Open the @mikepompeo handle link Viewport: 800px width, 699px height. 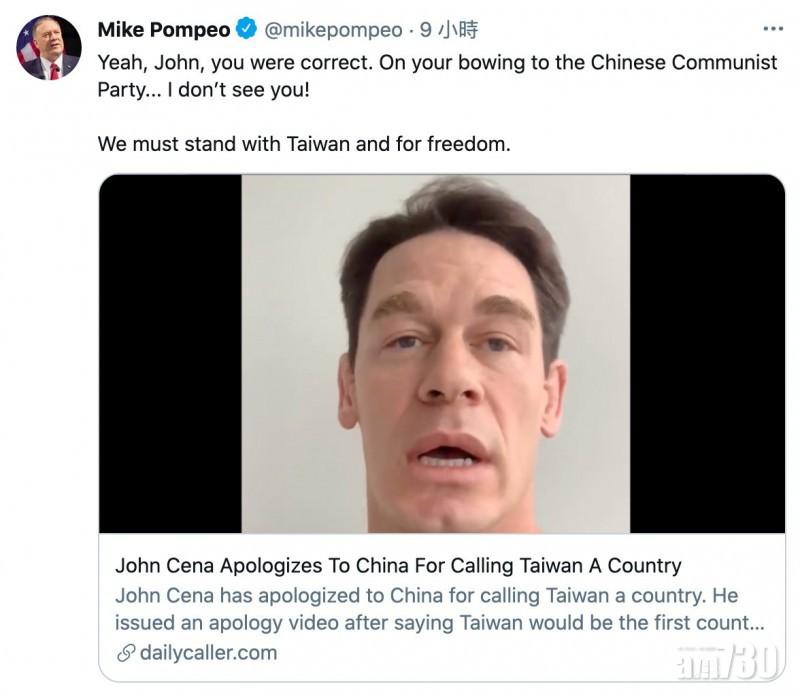pos(333,30)
